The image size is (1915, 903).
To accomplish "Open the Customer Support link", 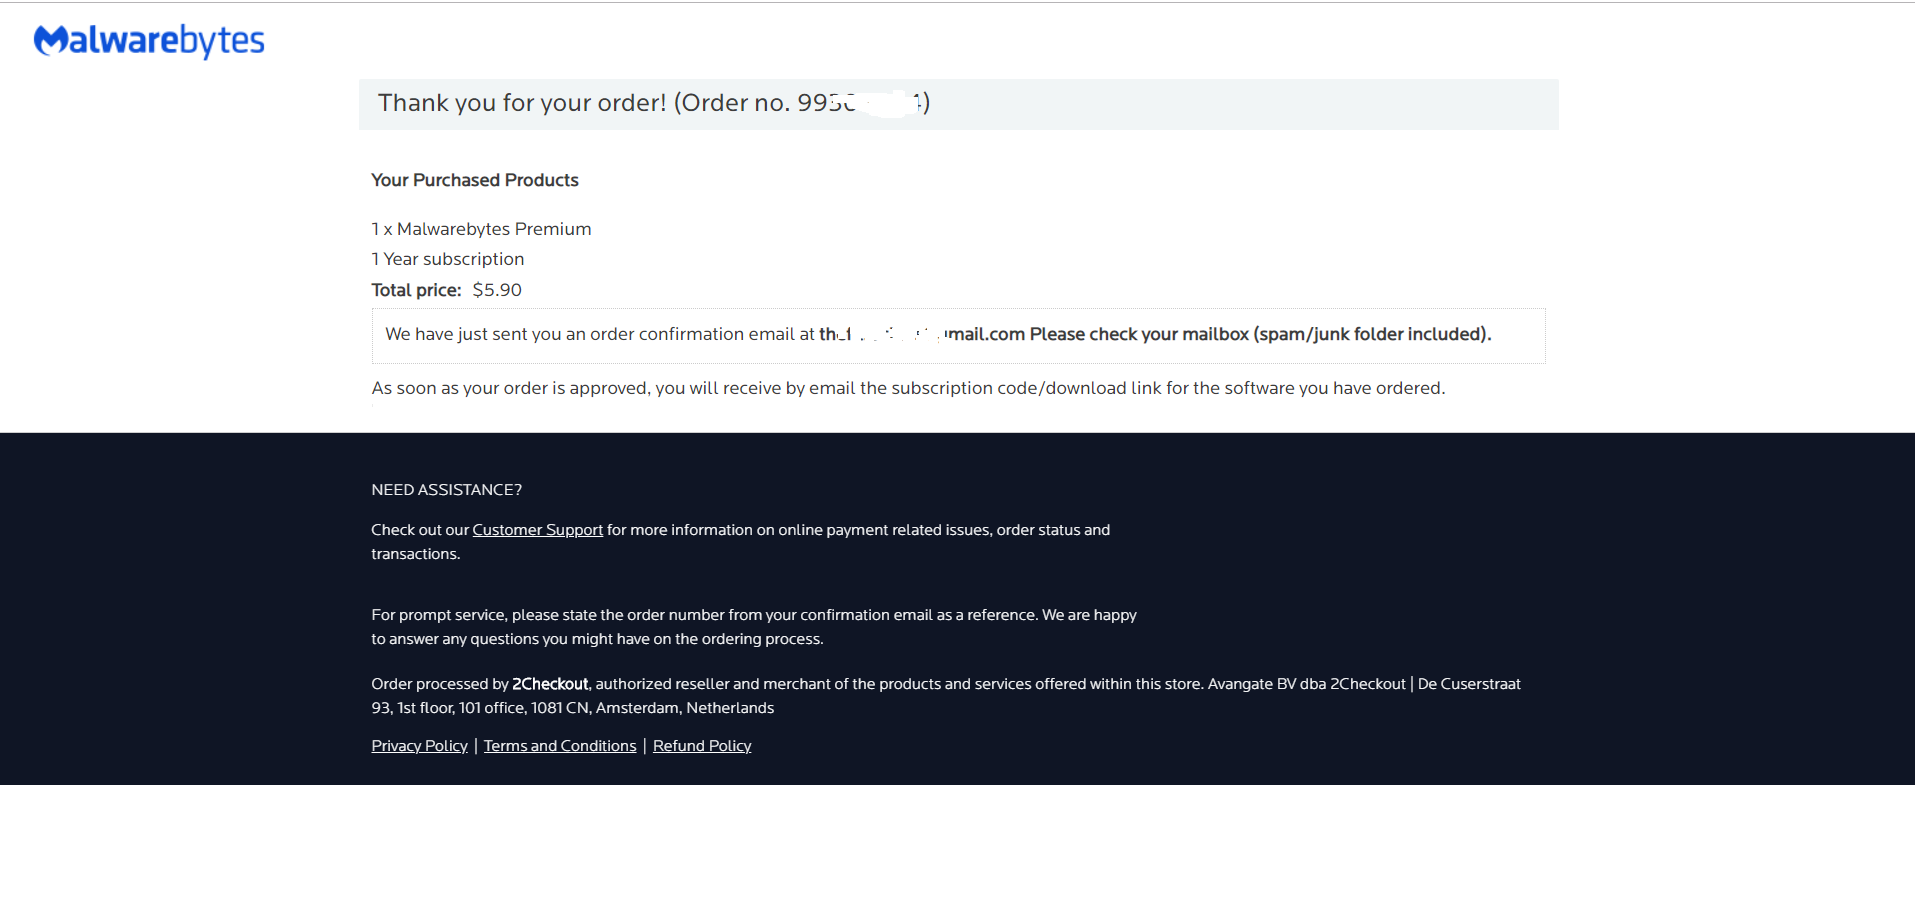I will pos(537,530).
